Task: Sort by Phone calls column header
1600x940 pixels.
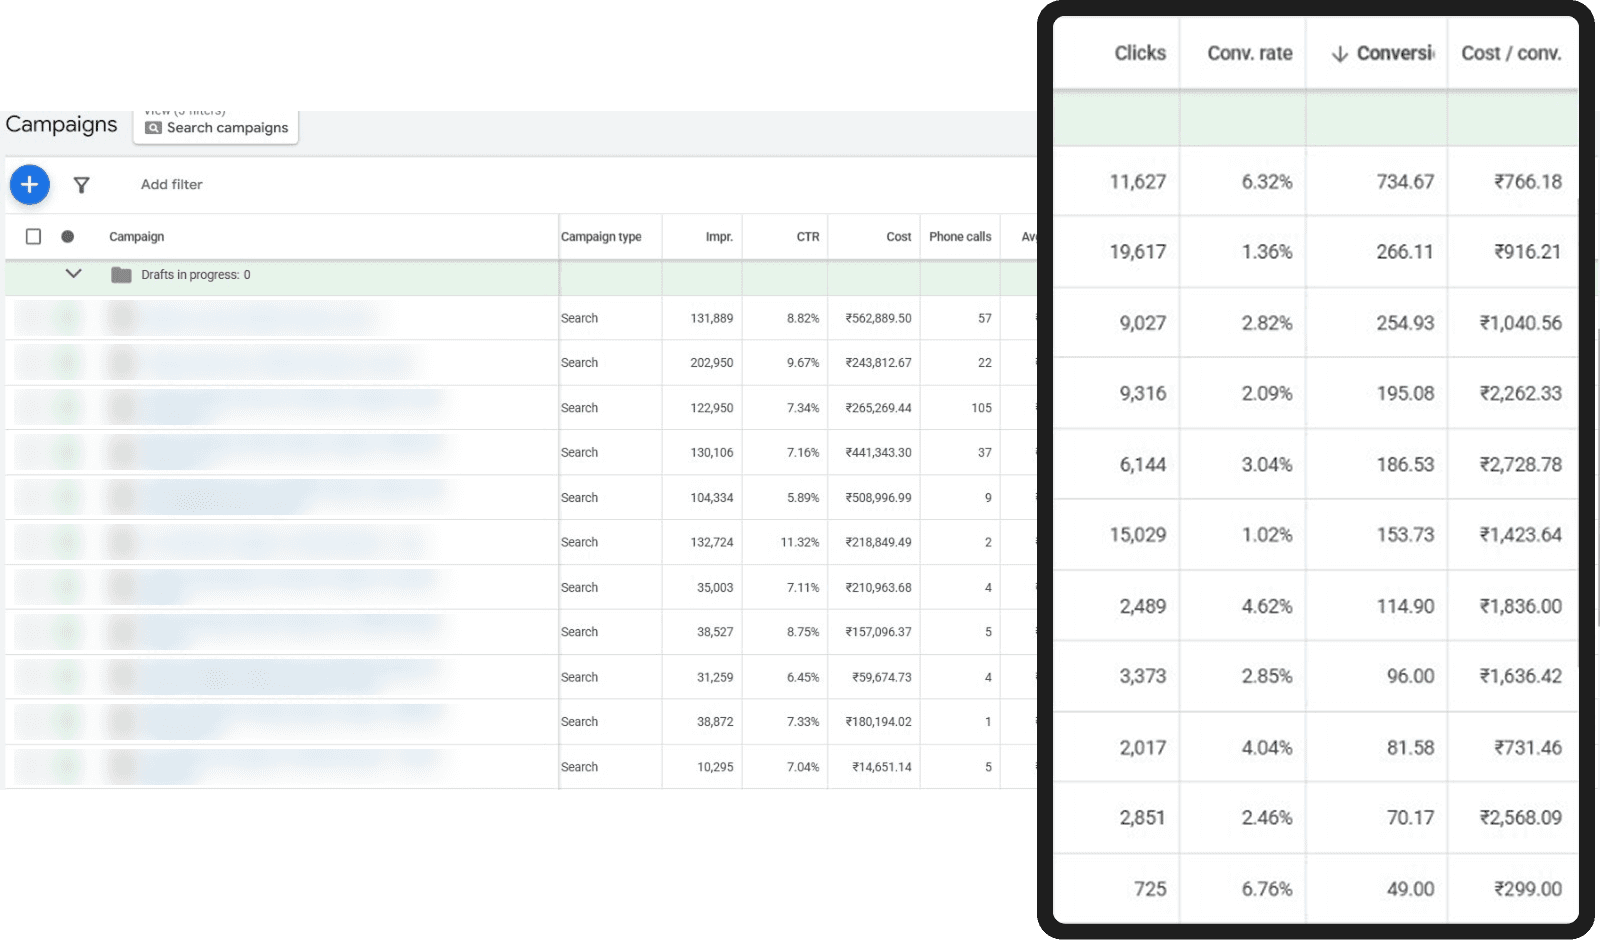Action: click(x=960, y=237)
